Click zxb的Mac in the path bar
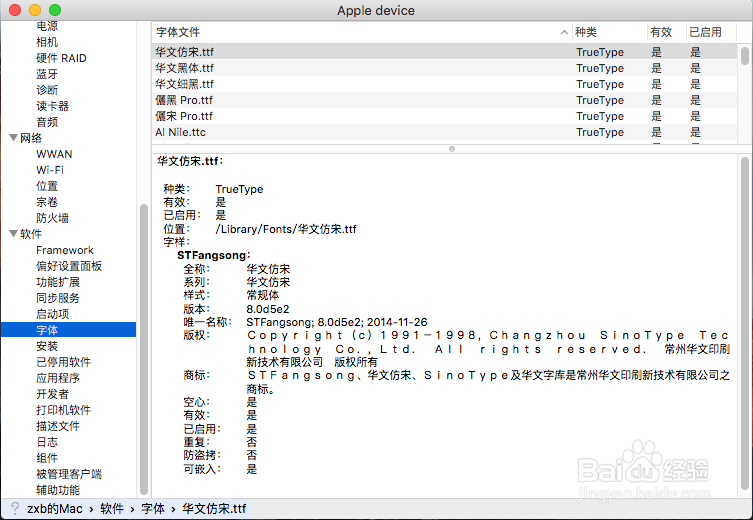The height and width of the screenshot is (520, 753). pos(55,508)
